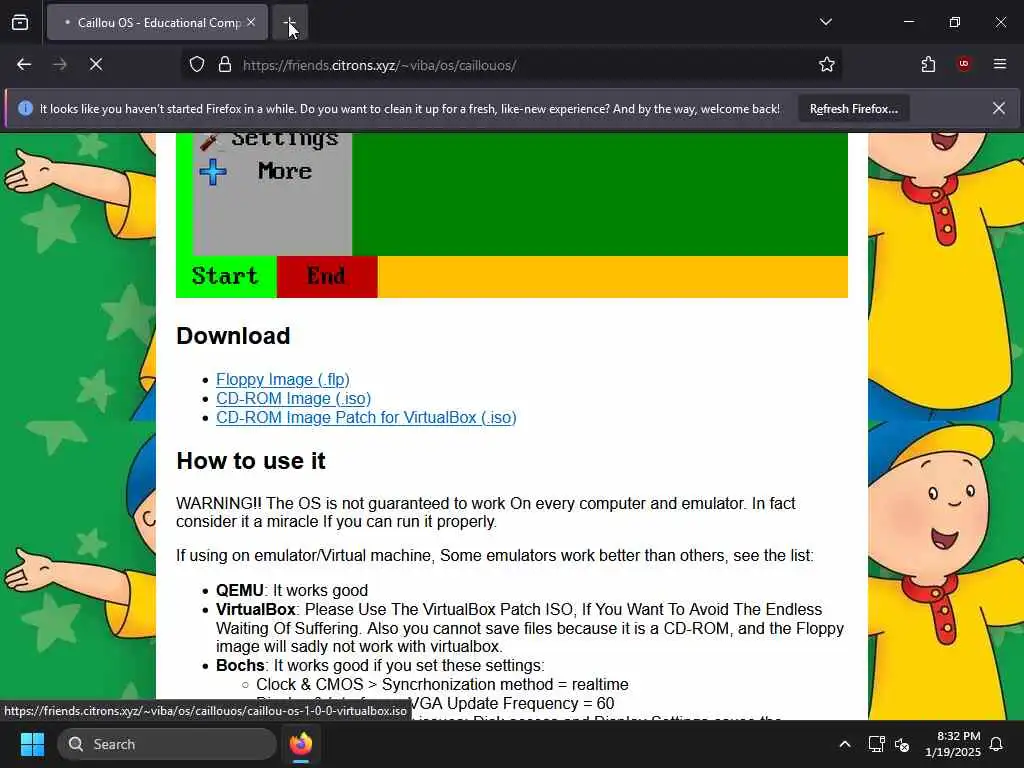Viewport: 1024px width, 768px height.
Task: View site security via padlock icon
Action: coord(225,65)
